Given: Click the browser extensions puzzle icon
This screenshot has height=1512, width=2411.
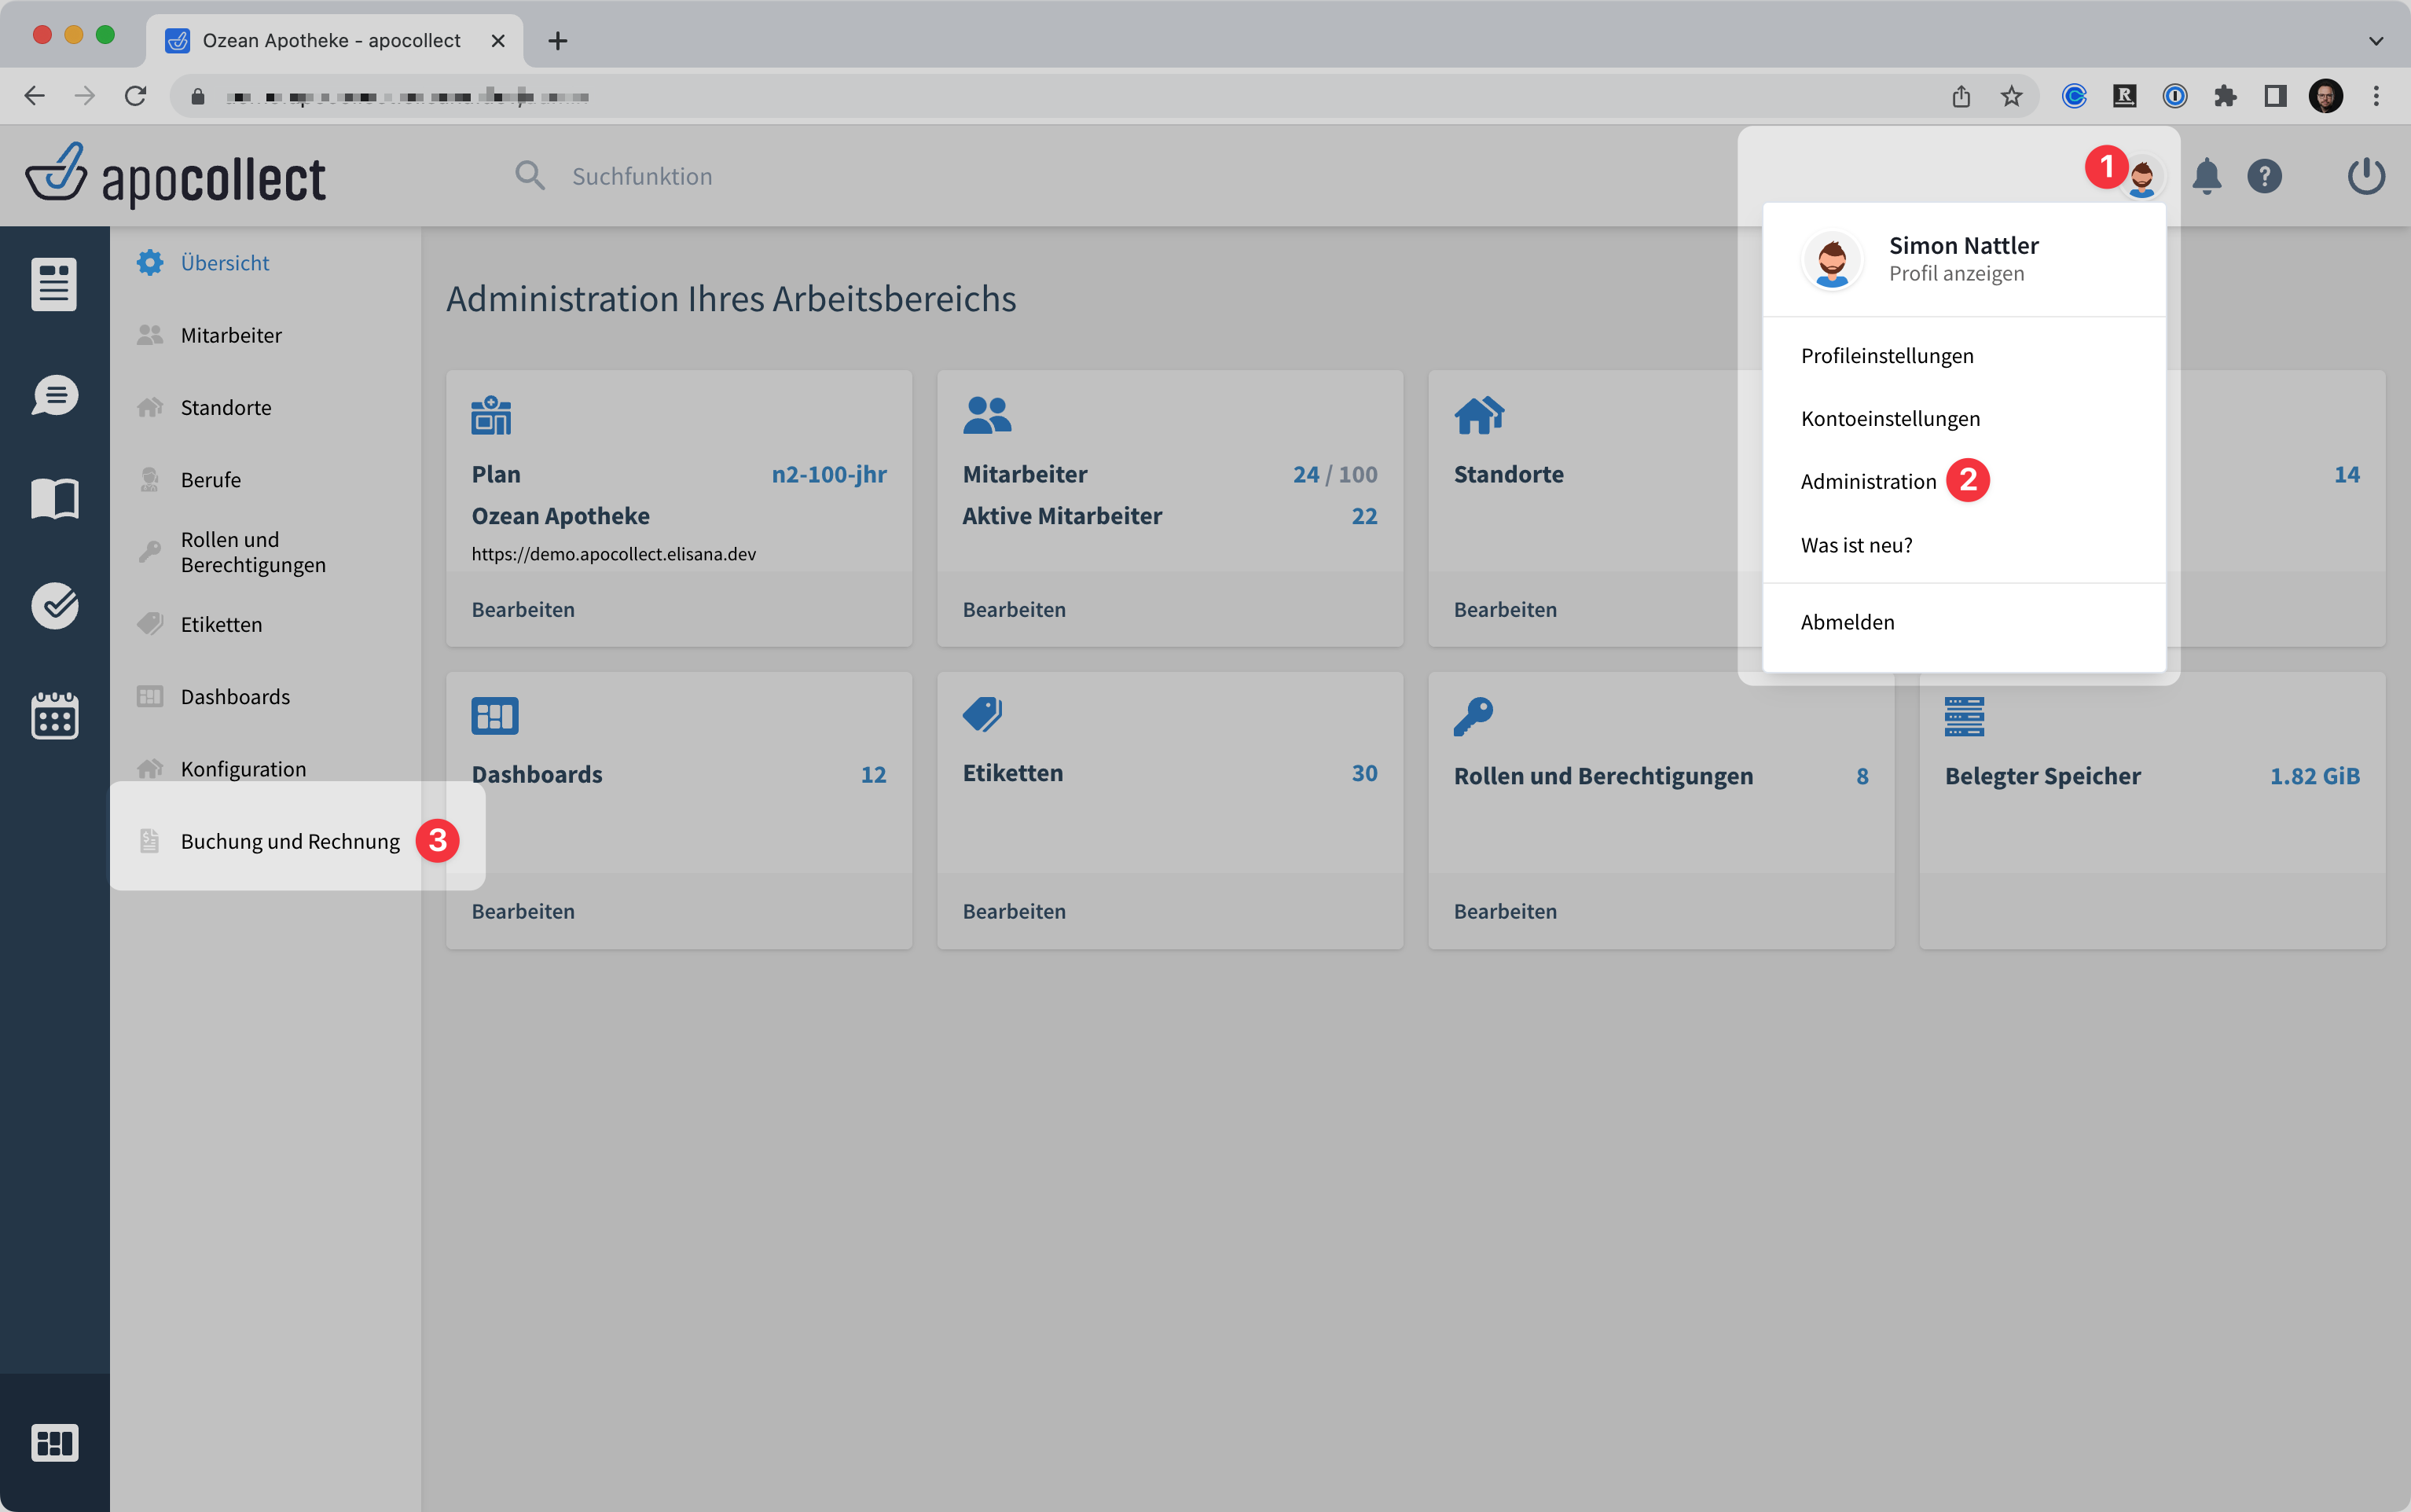Looking at the screenshot, I should click(2224, 96).
